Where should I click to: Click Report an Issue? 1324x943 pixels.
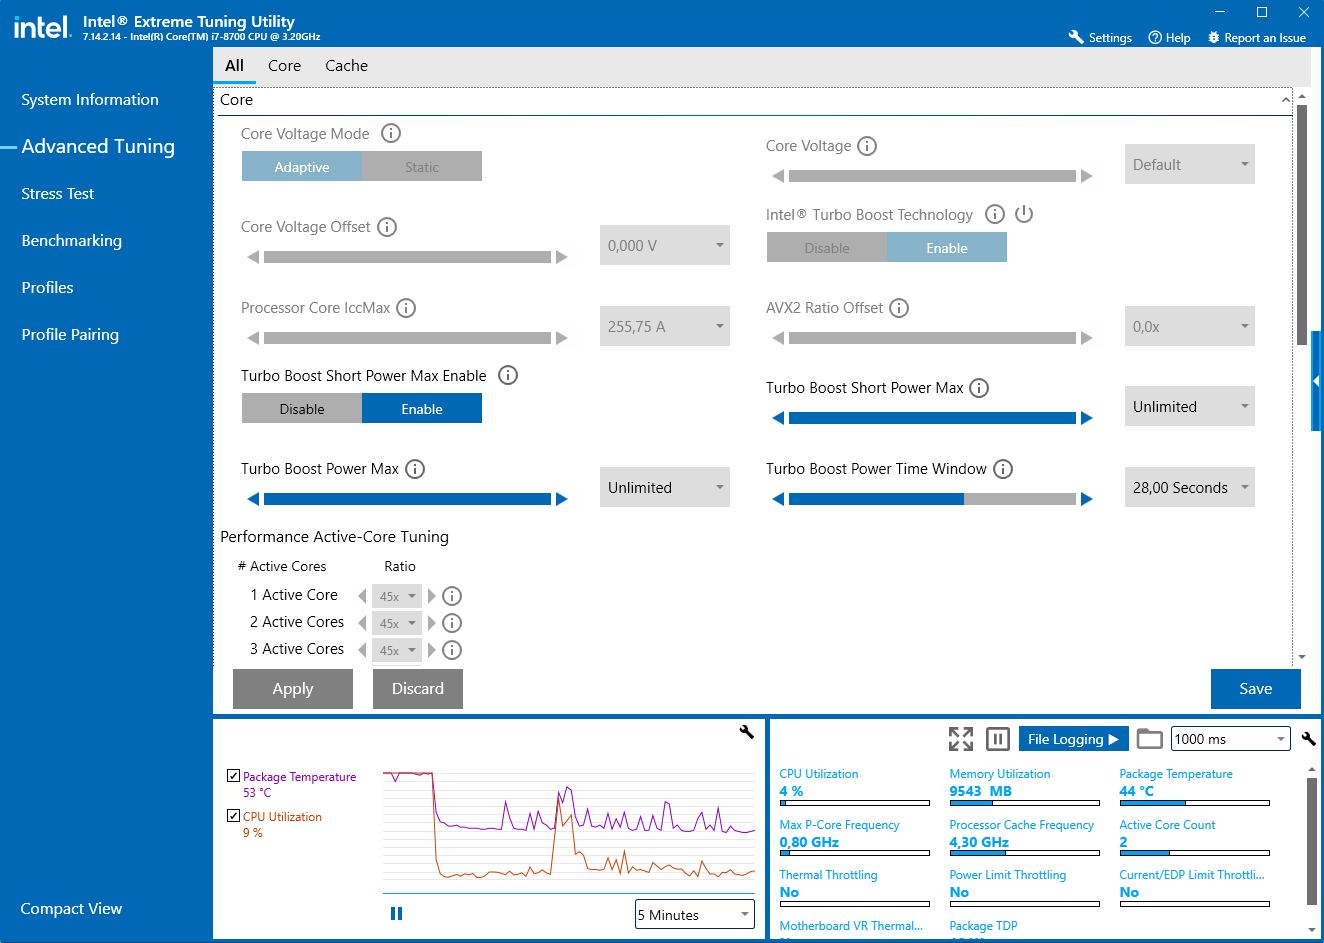click(x=1257, y=37)
